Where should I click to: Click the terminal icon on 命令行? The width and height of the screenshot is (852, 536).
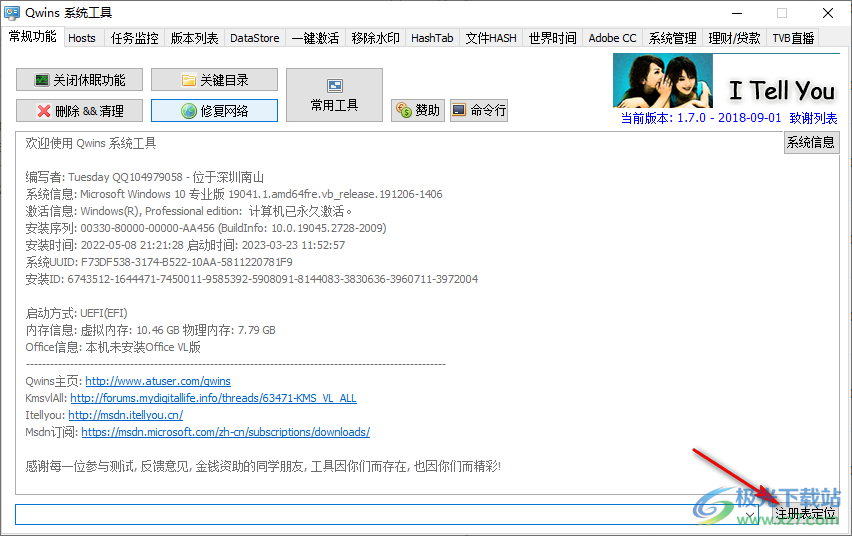[459, 110]
